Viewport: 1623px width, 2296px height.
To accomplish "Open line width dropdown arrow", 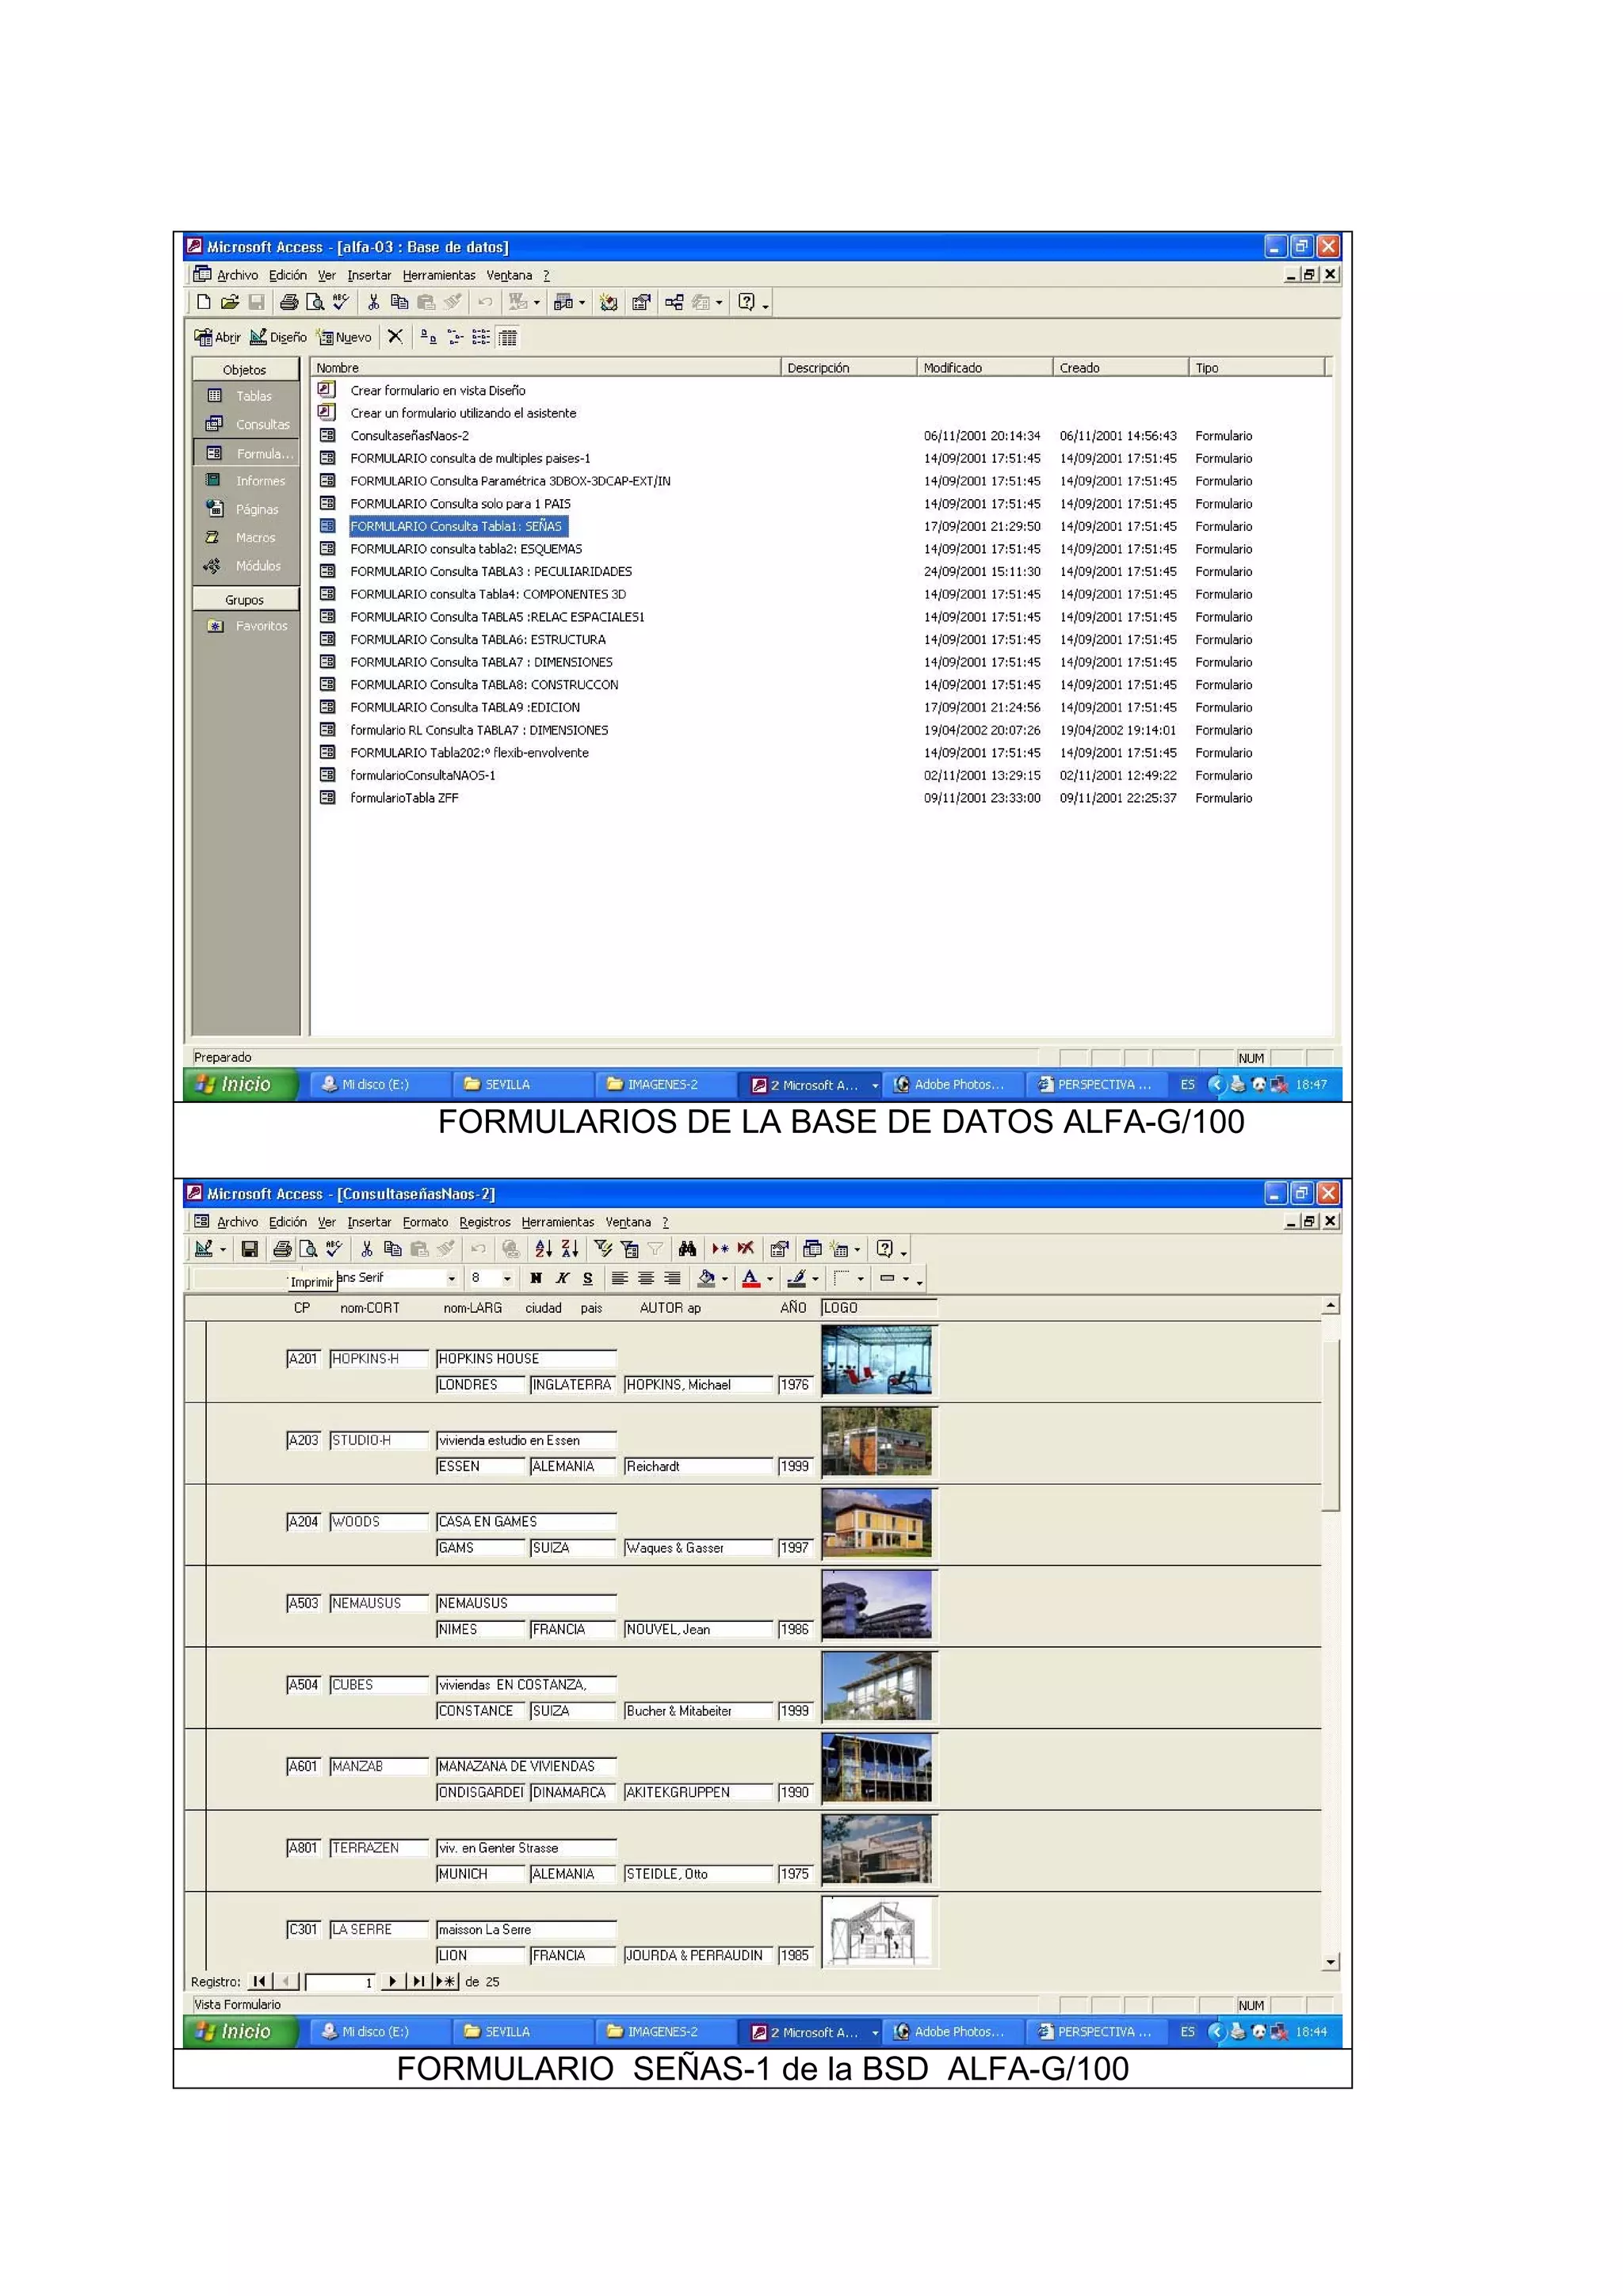I will [860, 1279].
